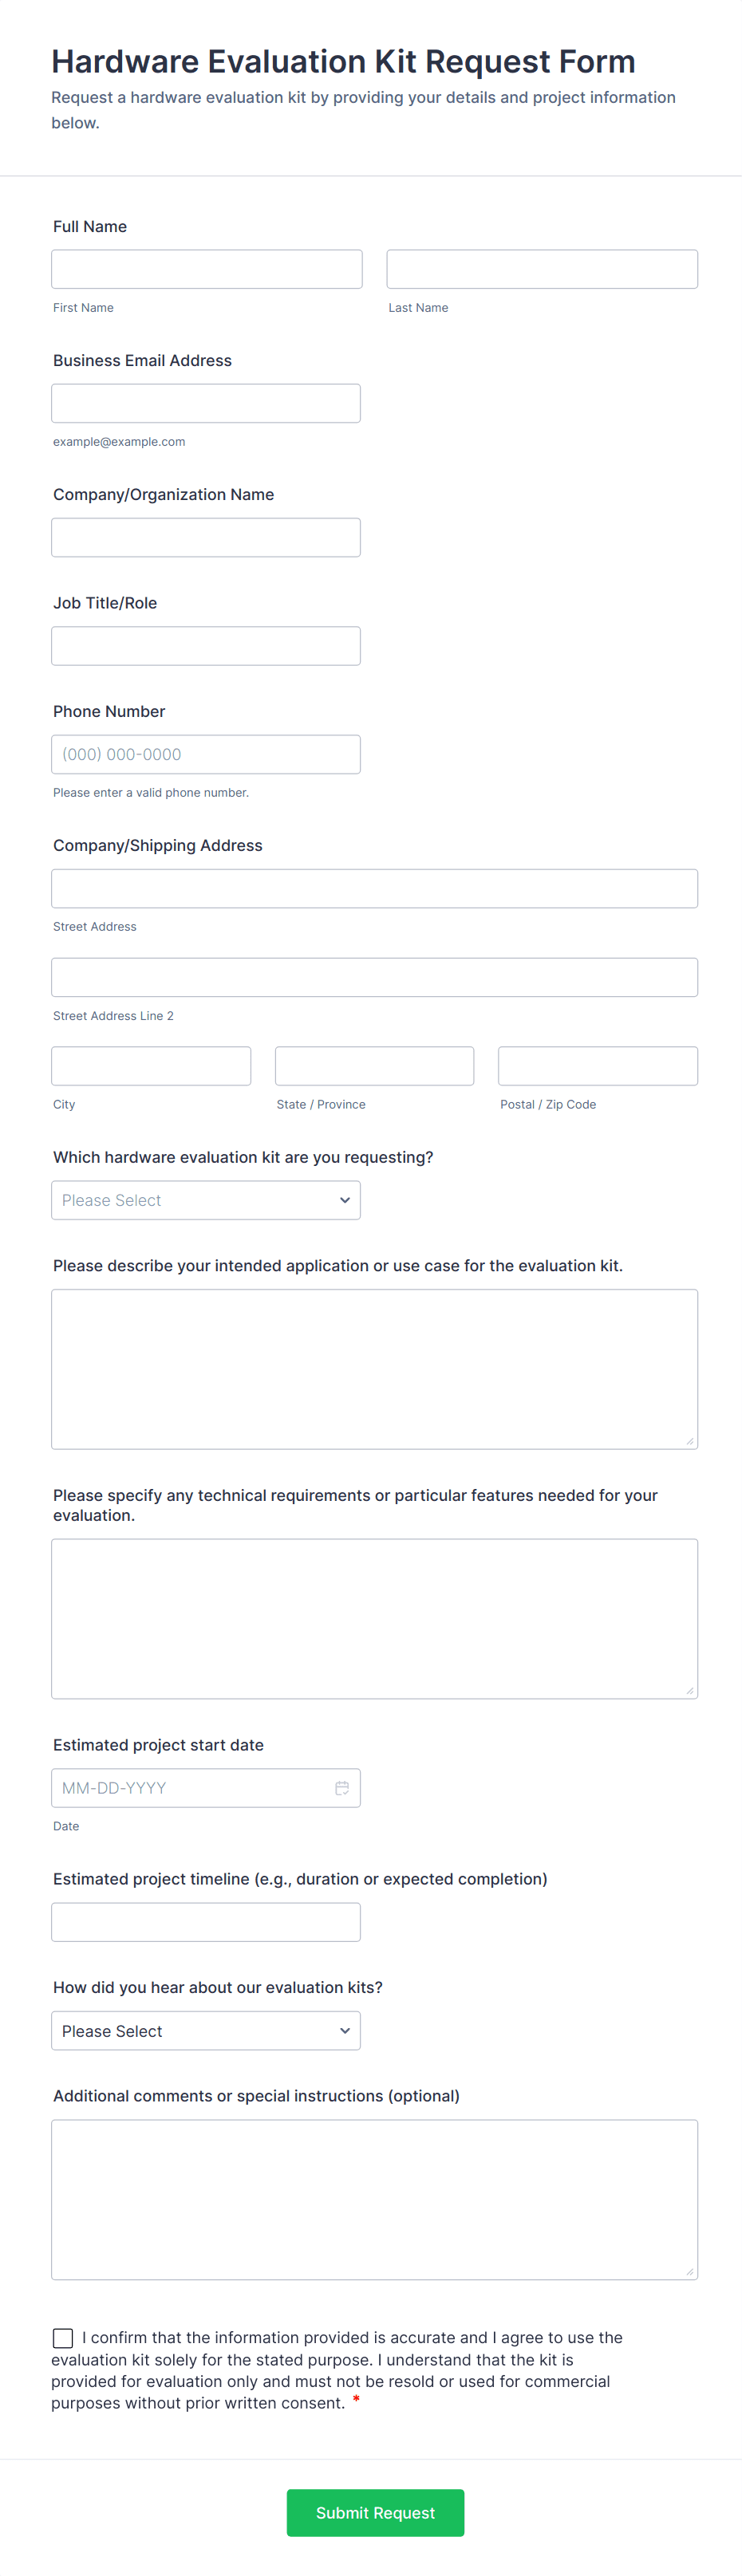Click the chevron on the kit selection dropdown
The image size is (742, 2576).
pos(344,1200)
